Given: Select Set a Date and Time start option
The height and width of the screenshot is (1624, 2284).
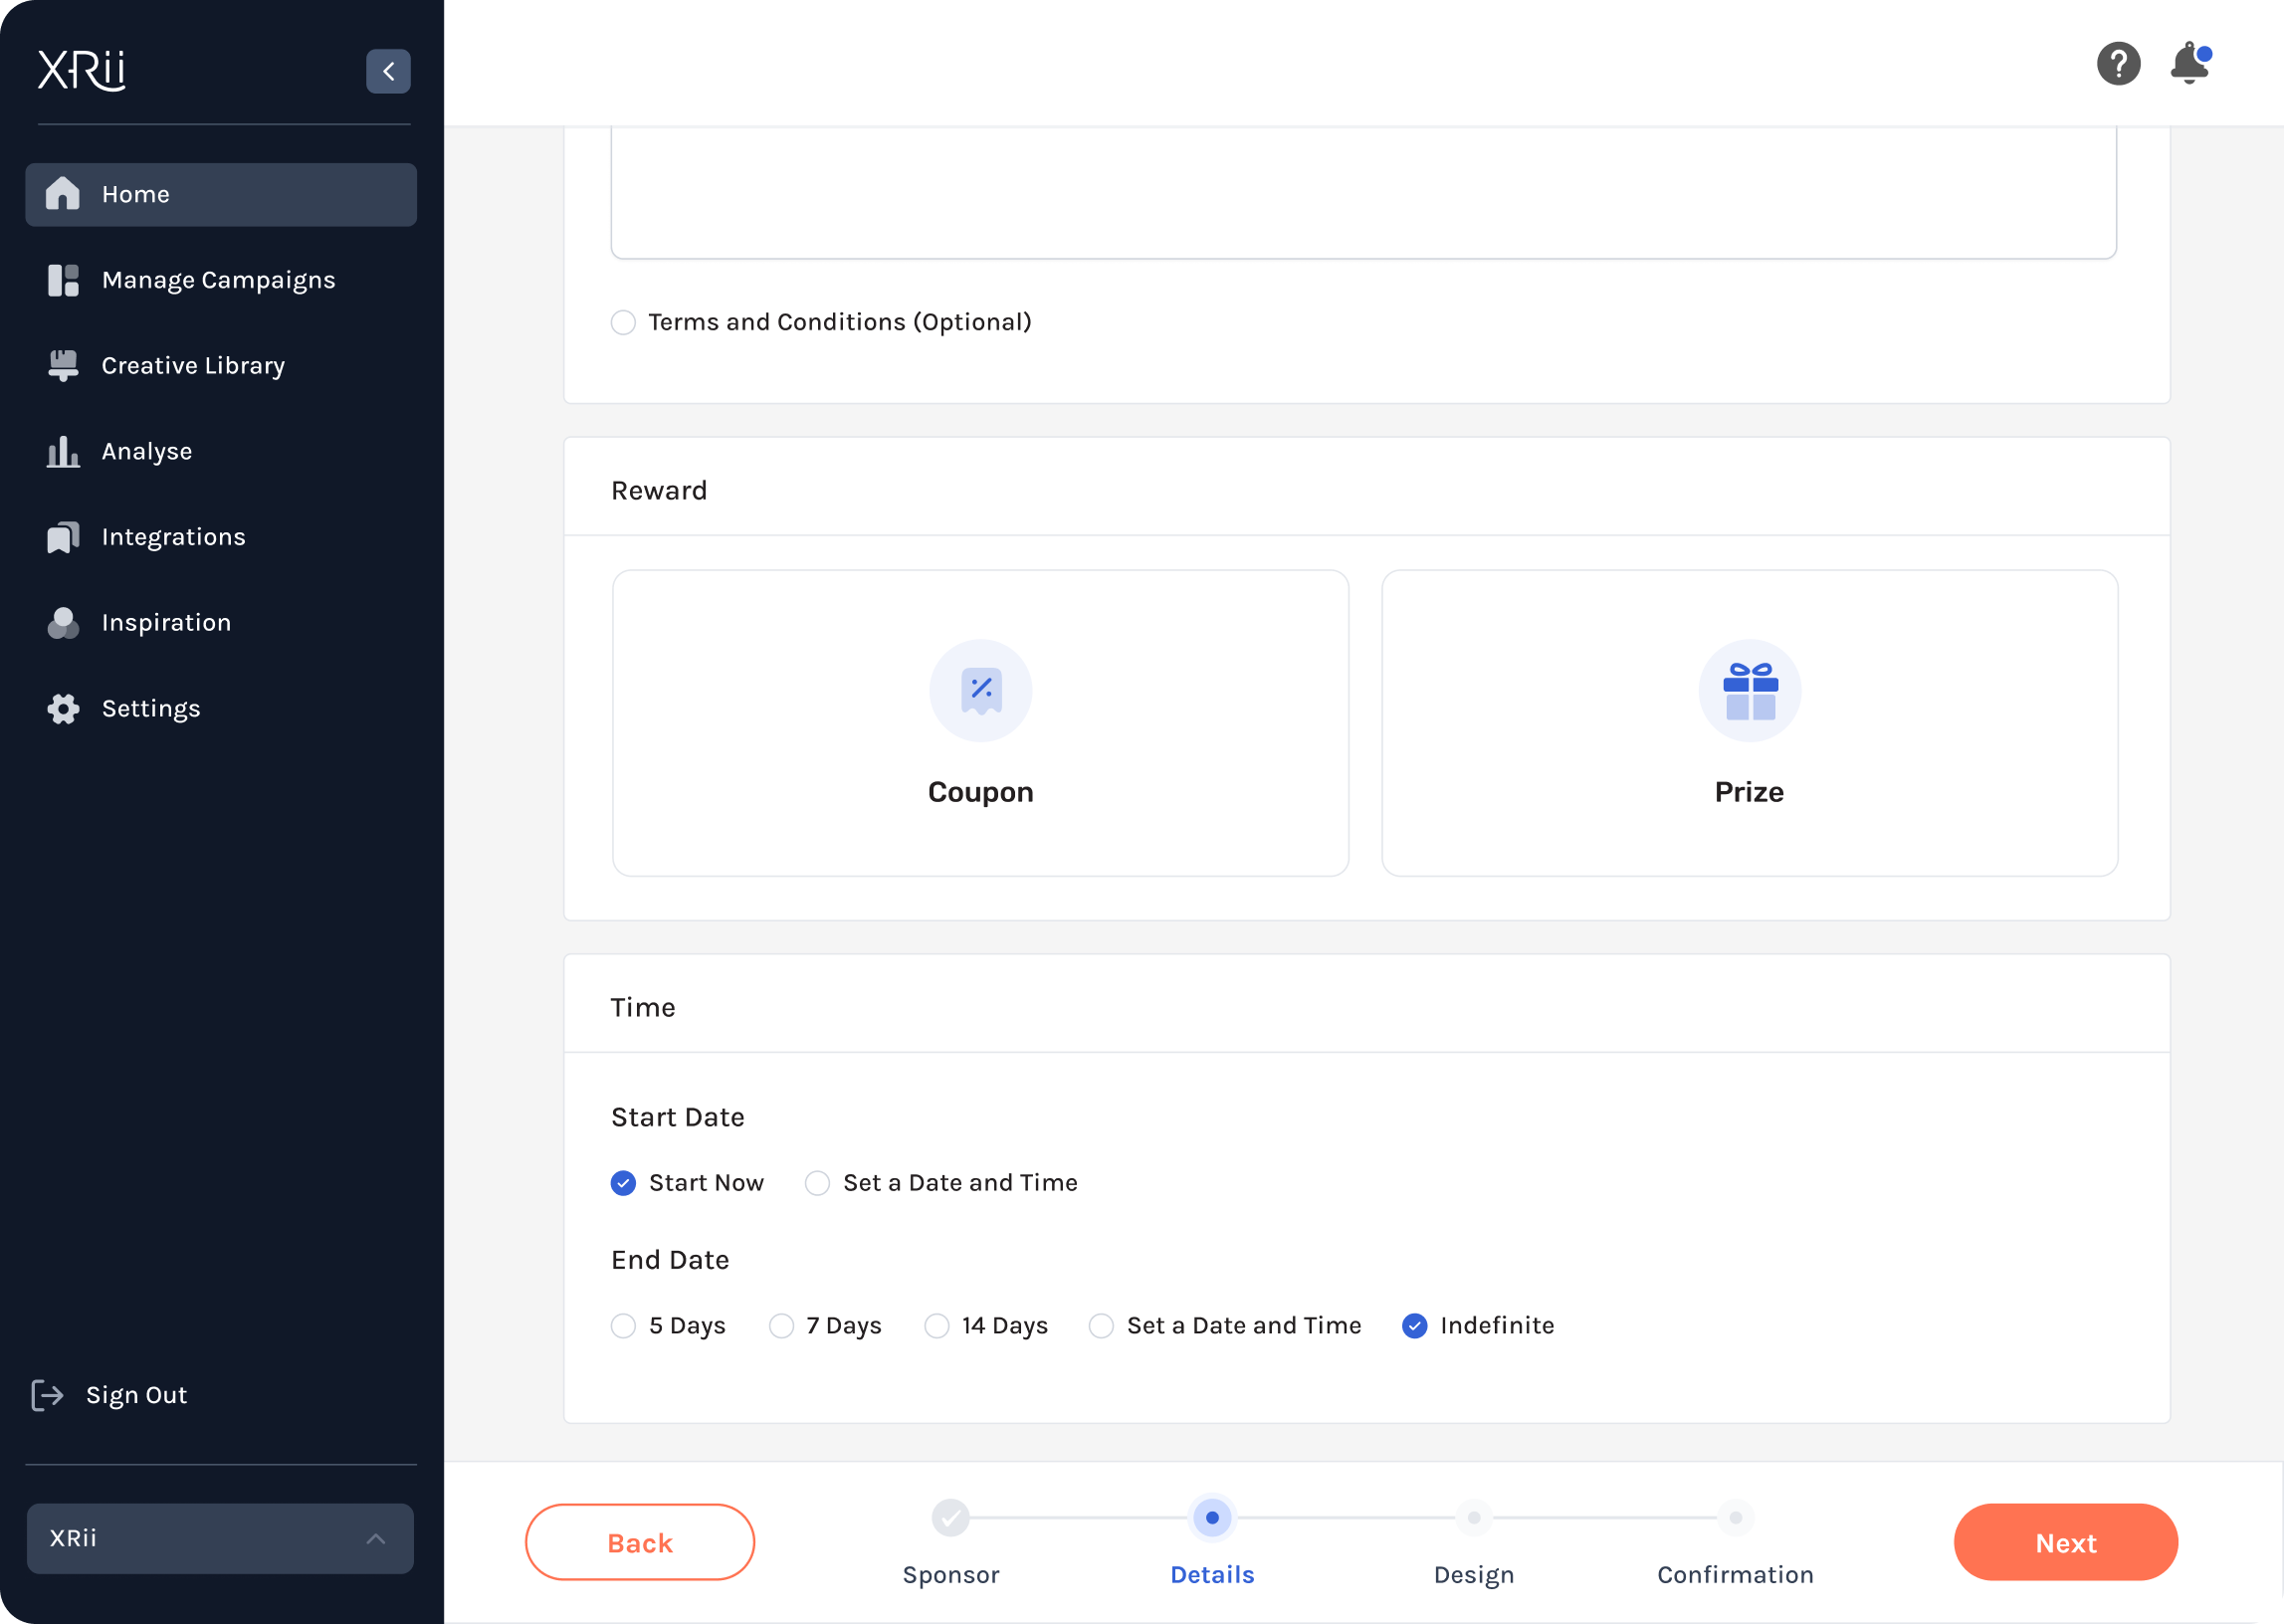Looking at the screenshot, I should (x=817, y=1183).
